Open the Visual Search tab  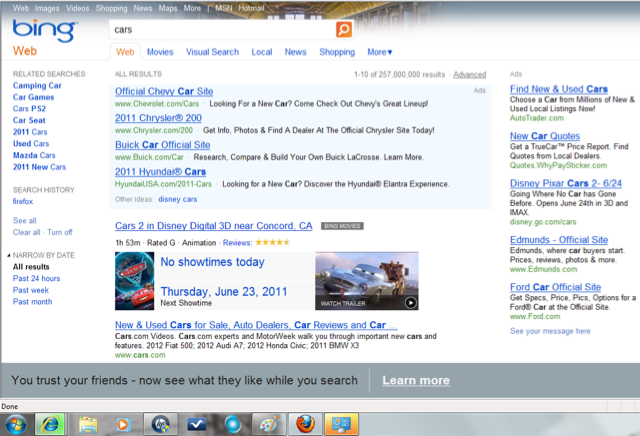[212, 52]
